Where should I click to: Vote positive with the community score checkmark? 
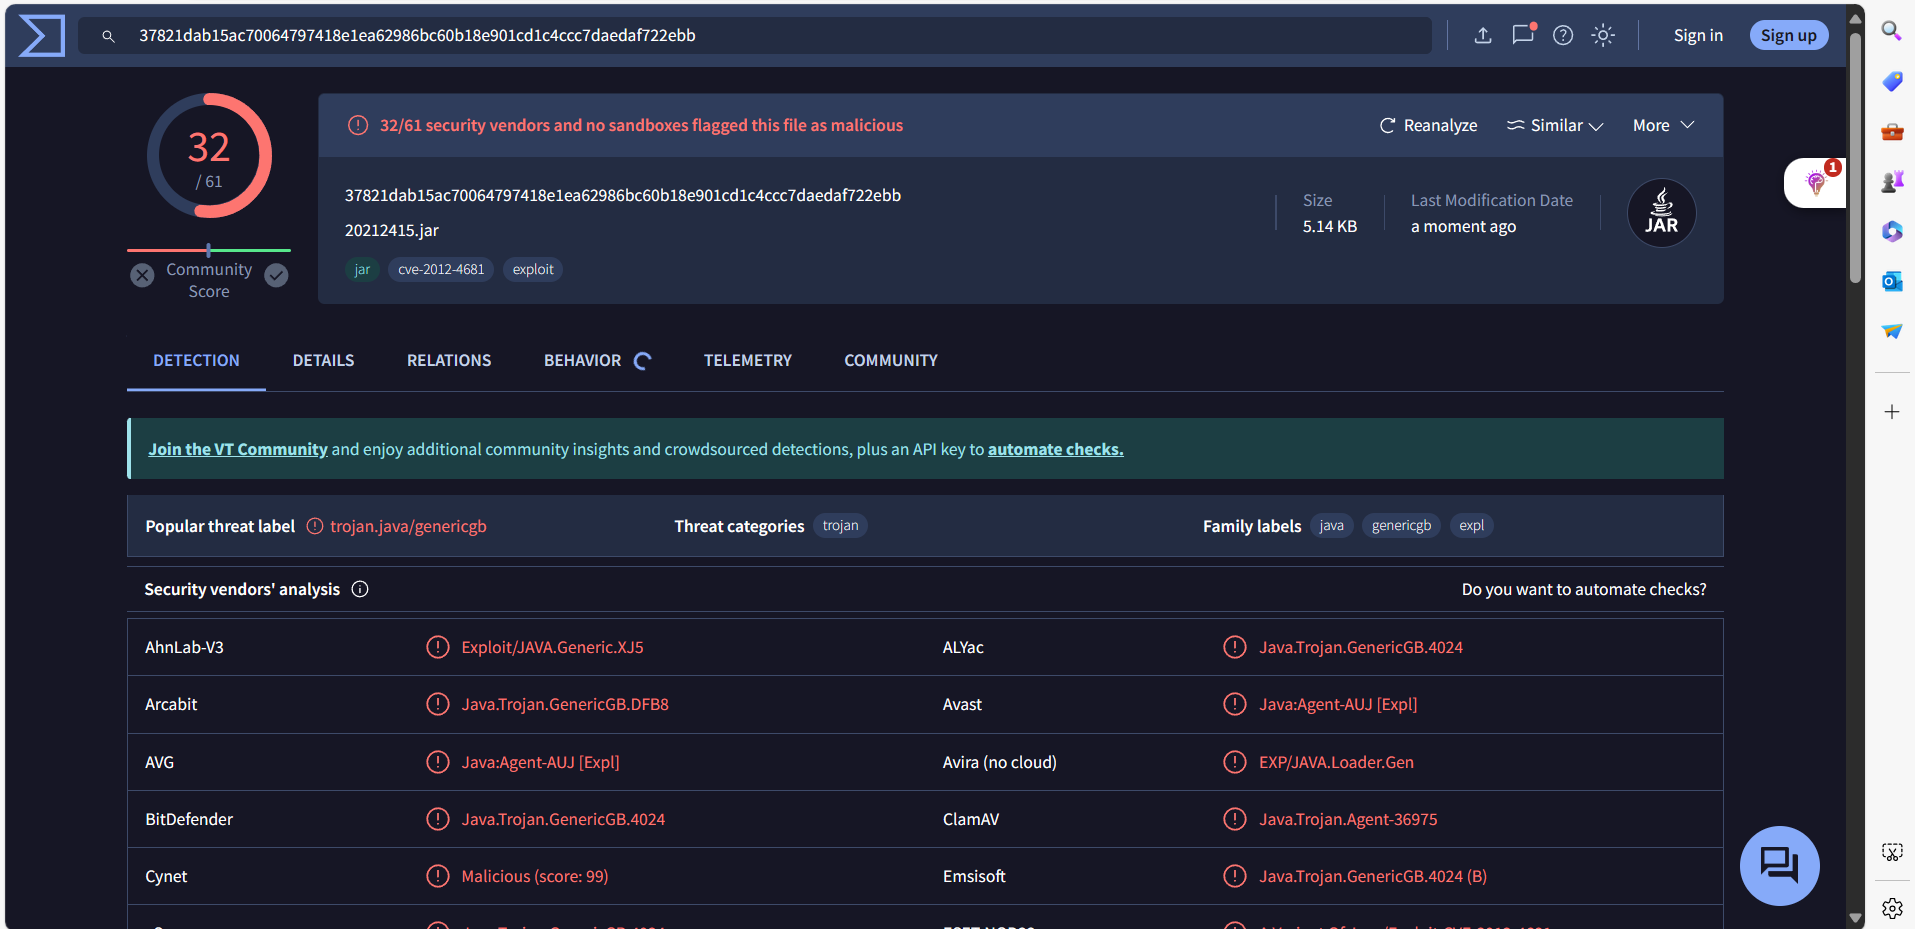tap(277, 275)
